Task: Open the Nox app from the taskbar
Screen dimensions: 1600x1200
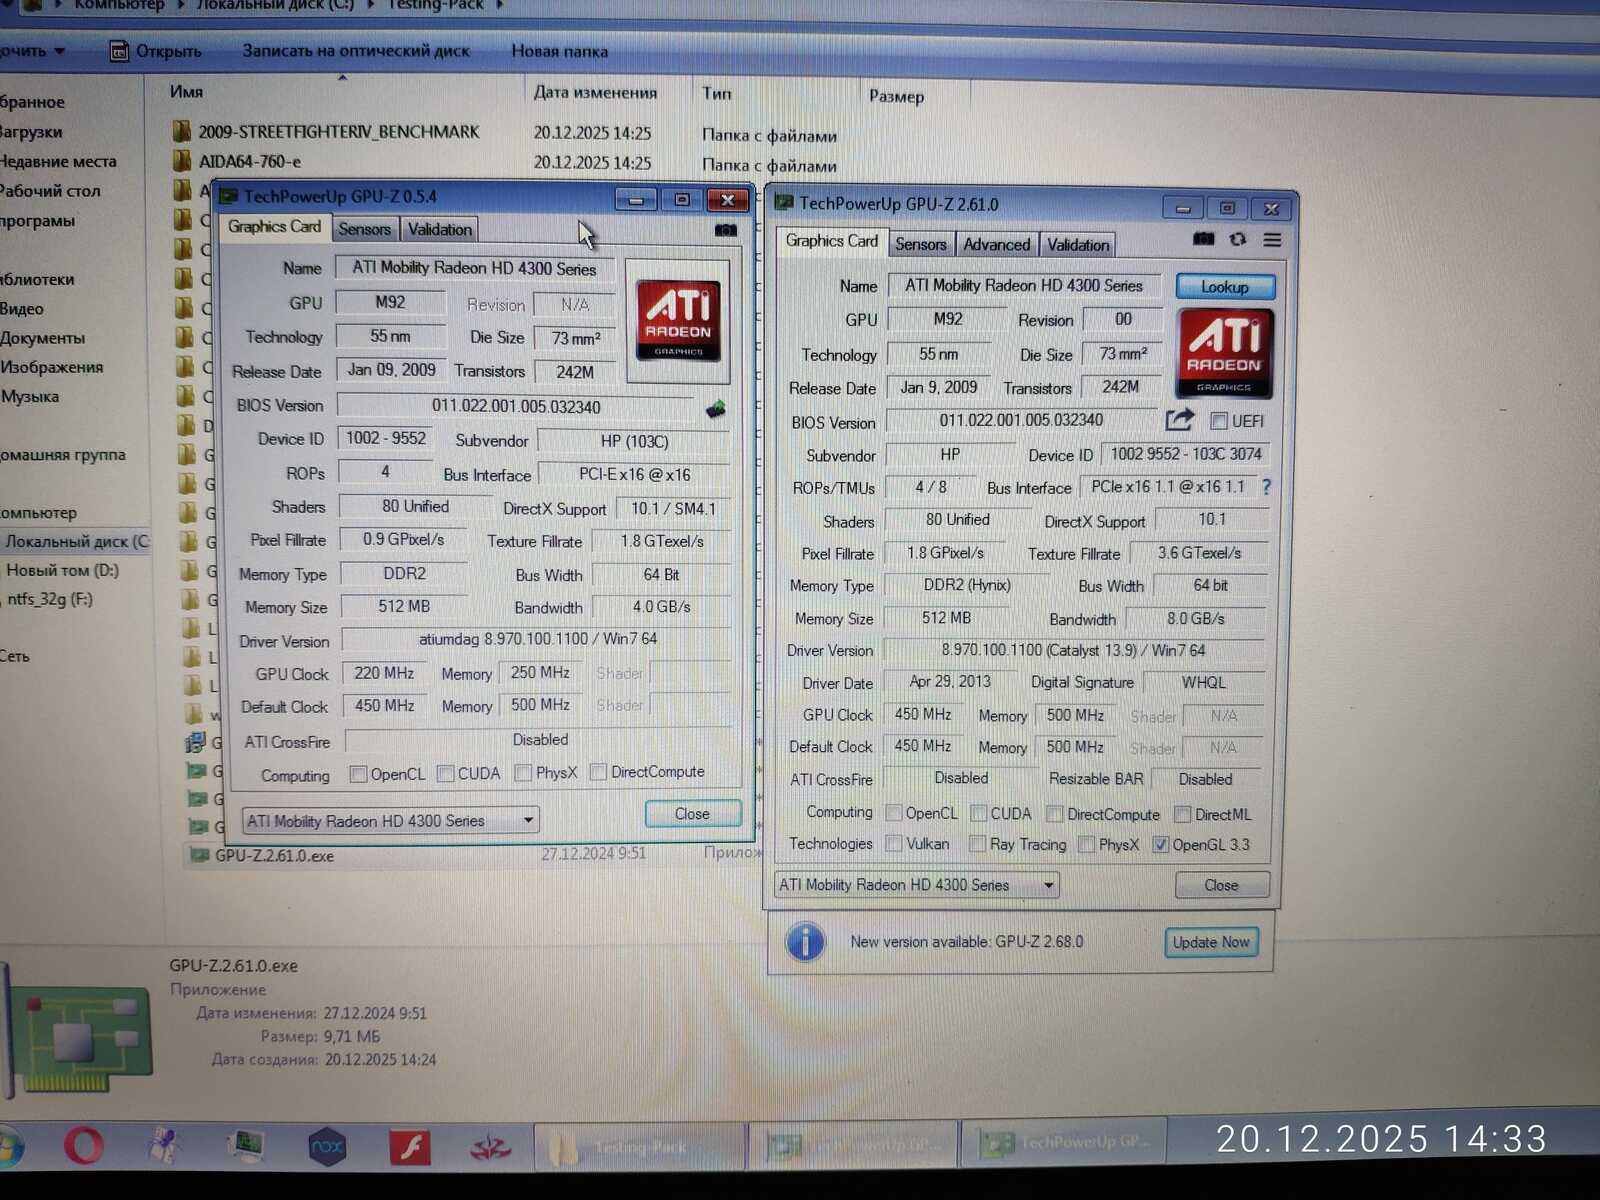Action: [327, 1147]
